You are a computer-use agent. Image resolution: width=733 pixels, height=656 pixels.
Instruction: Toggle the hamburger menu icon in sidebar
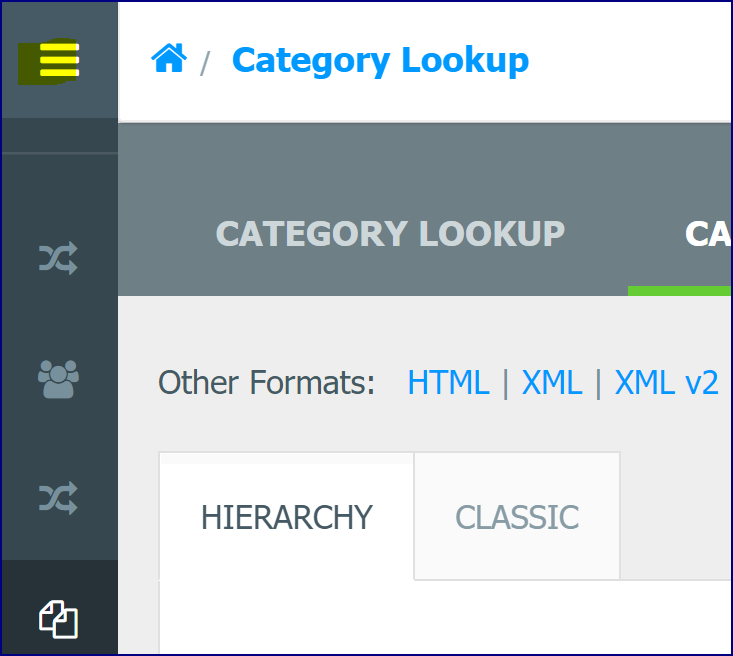tap(59, 60)
